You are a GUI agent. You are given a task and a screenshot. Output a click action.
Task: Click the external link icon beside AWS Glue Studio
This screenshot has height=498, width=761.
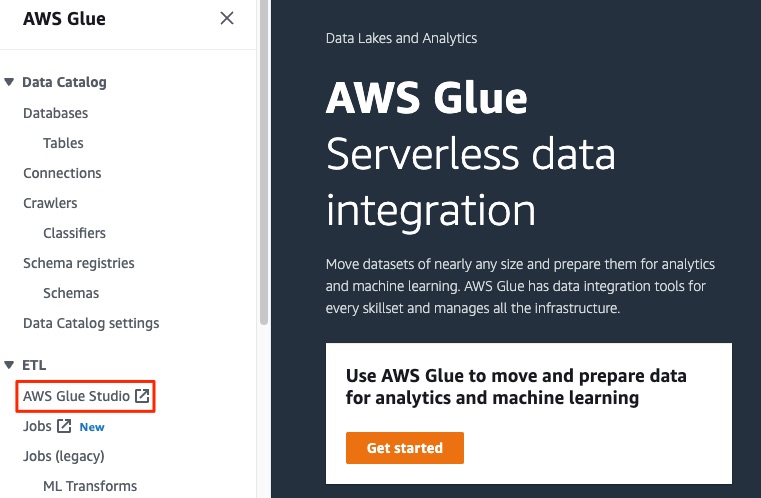(x=142, y=396)
